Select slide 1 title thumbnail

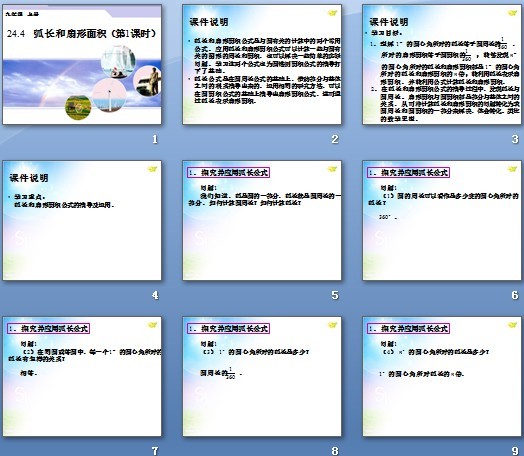[x=82, y=64]
